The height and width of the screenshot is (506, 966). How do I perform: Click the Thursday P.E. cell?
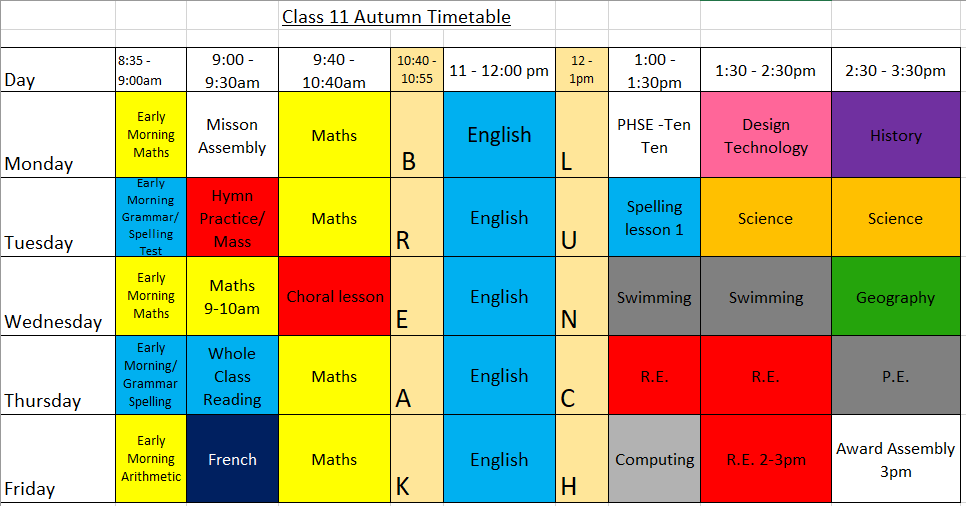[x=896, y=375]
